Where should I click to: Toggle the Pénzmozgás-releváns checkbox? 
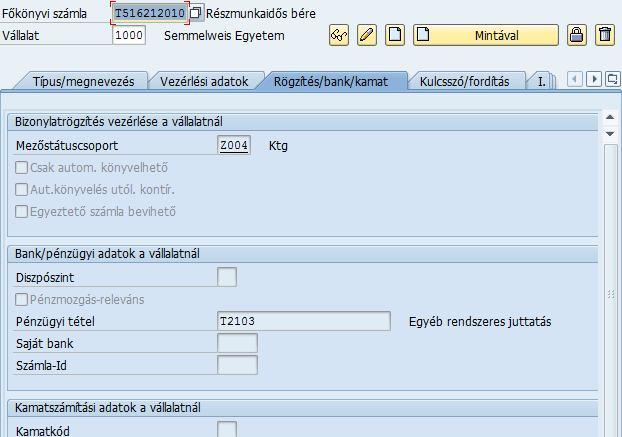21,299
